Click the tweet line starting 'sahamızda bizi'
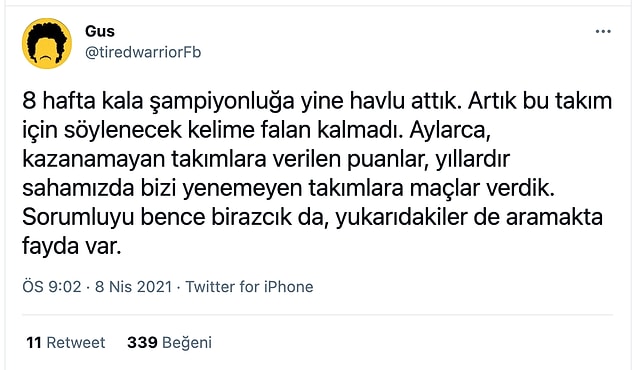This screenshot has height=370, width=635. pos(288,188)
